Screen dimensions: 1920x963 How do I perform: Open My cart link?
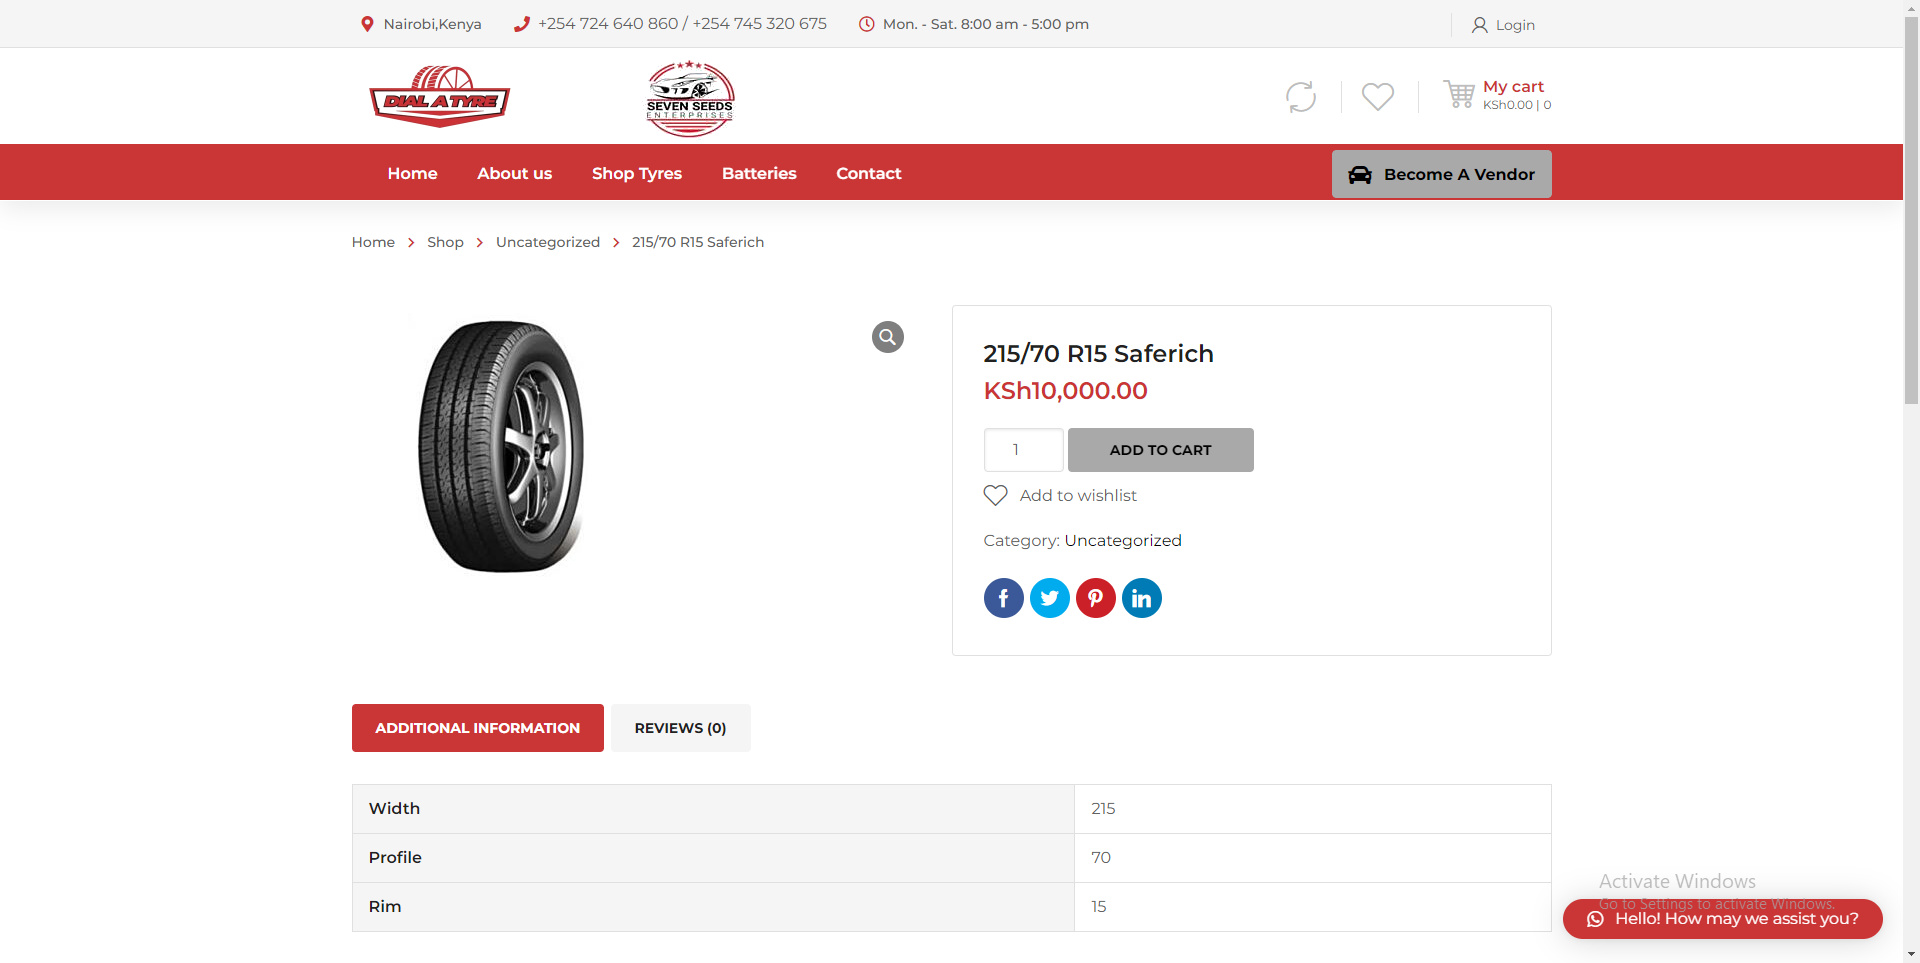(1513, 86)
